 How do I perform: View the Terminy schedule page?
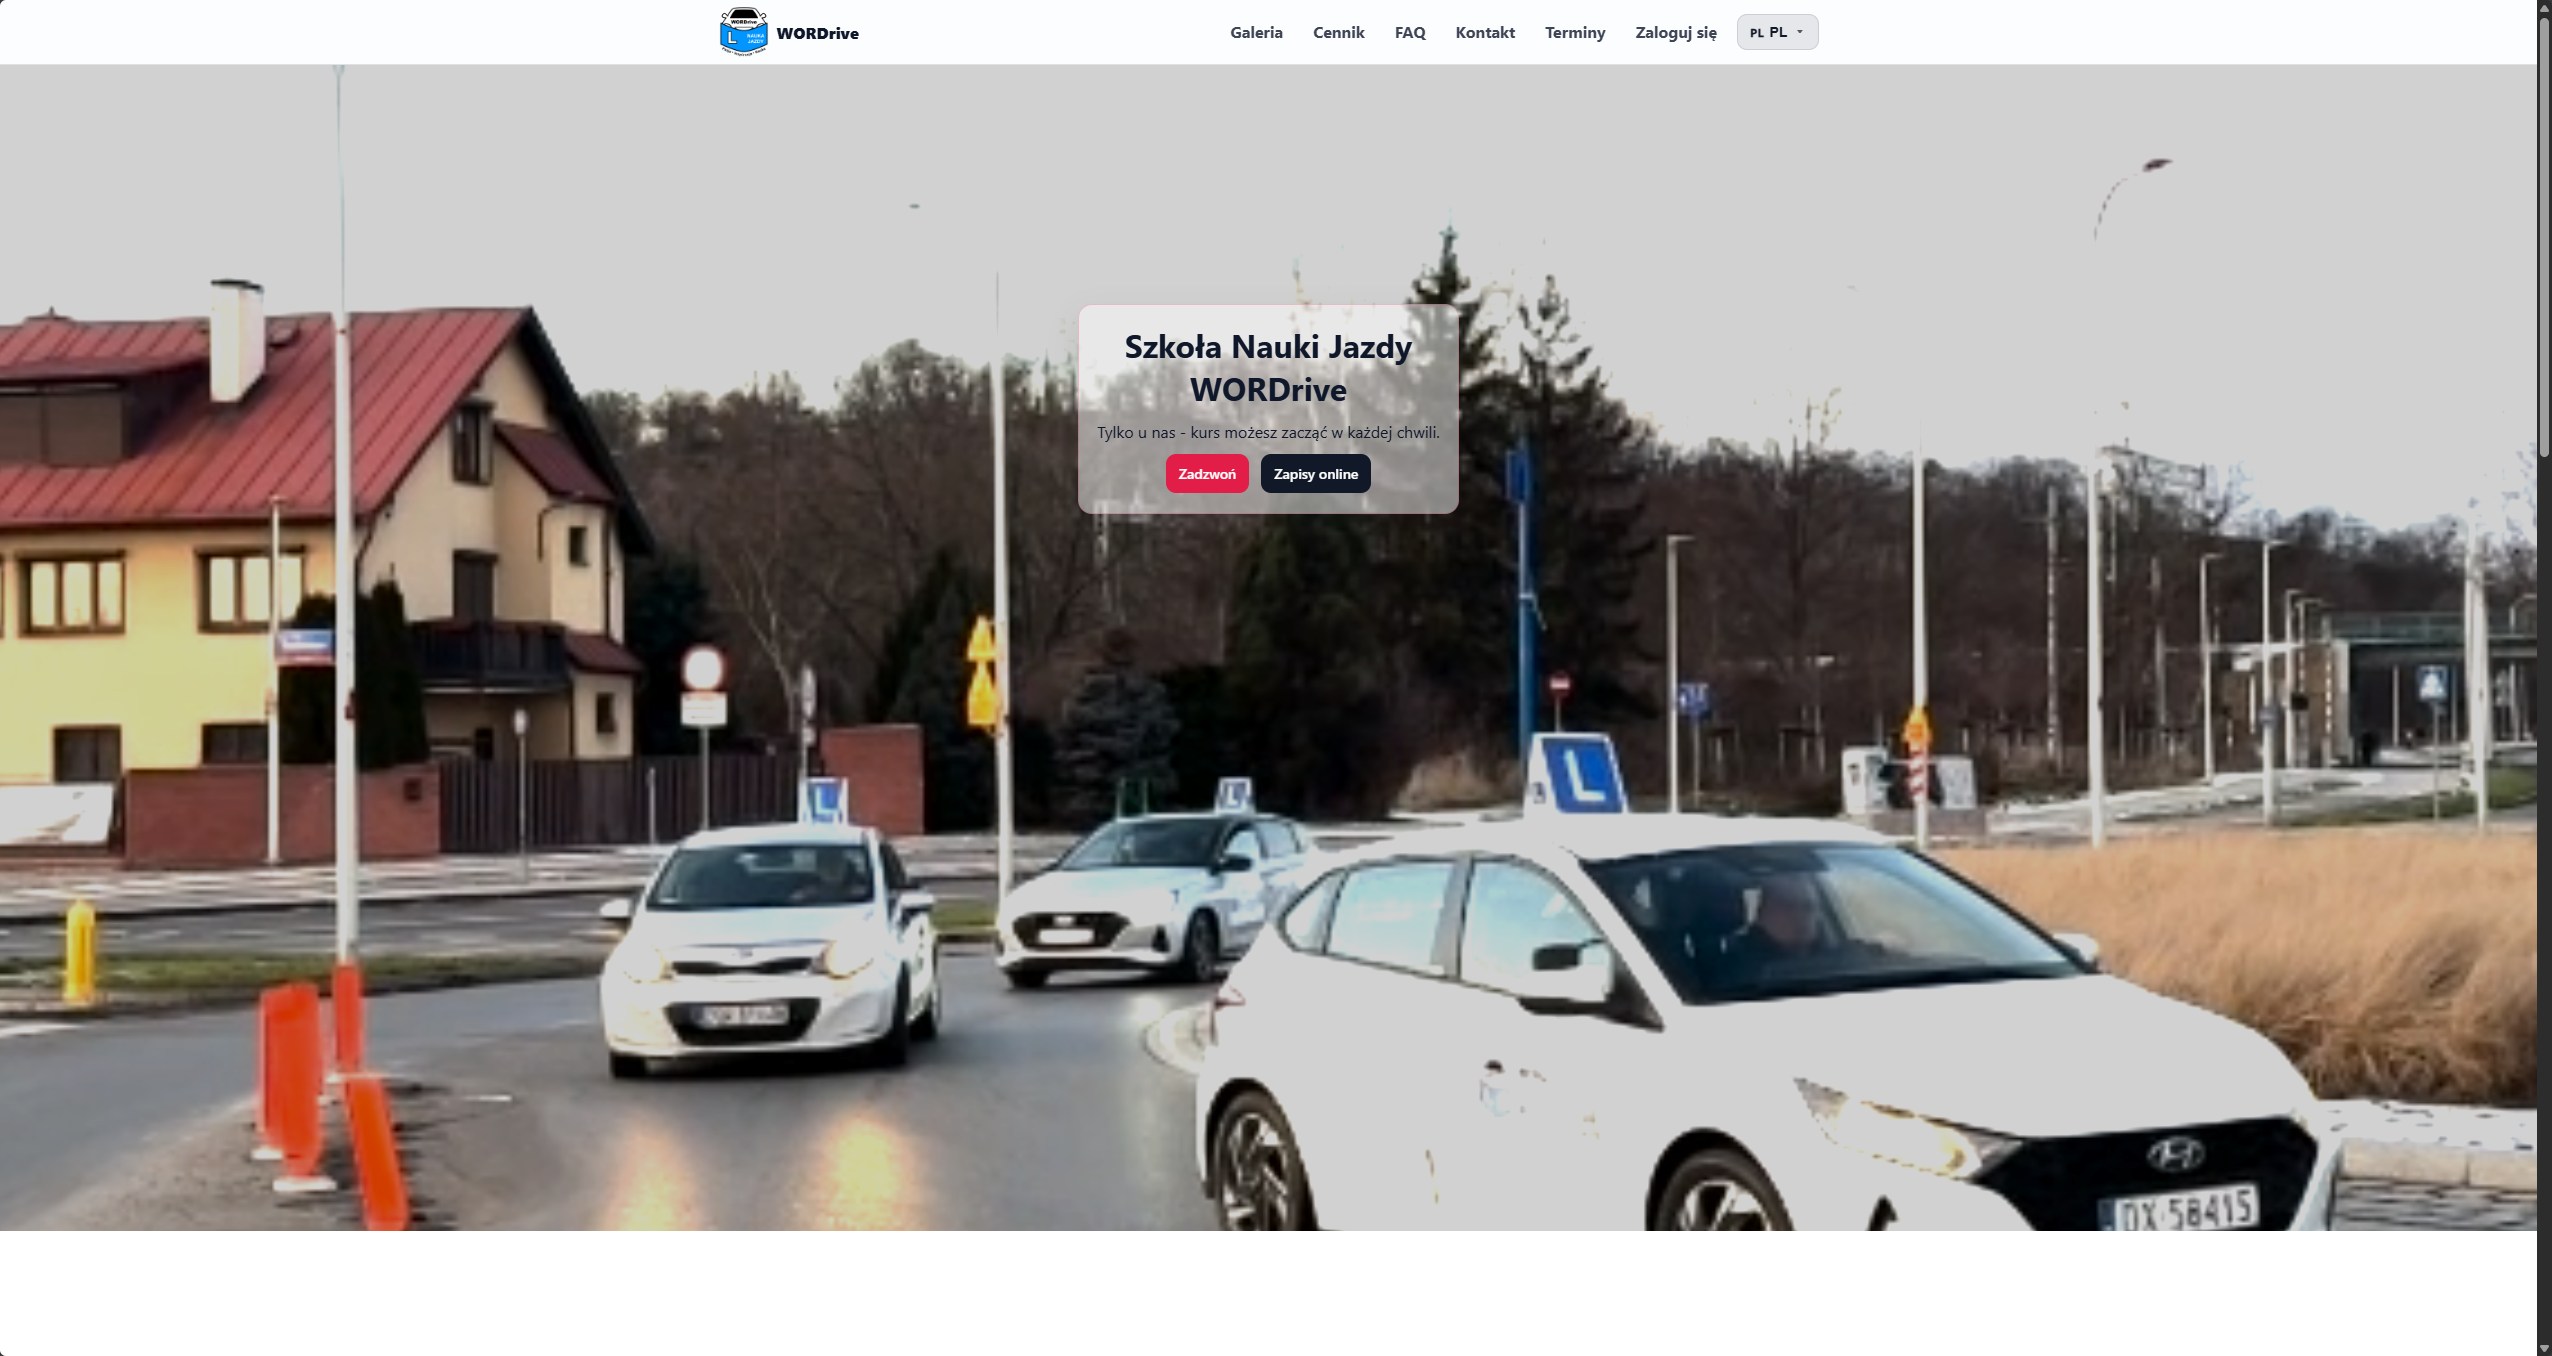[x=1575, y=32]
